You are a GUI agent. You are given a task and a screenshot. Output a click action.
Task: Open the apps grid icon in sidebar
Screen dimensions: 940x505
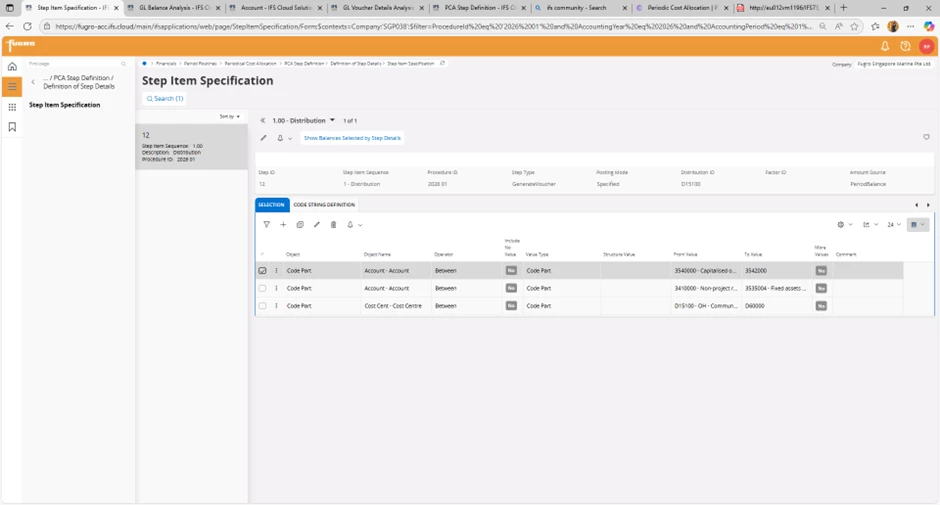click(12, 107)
